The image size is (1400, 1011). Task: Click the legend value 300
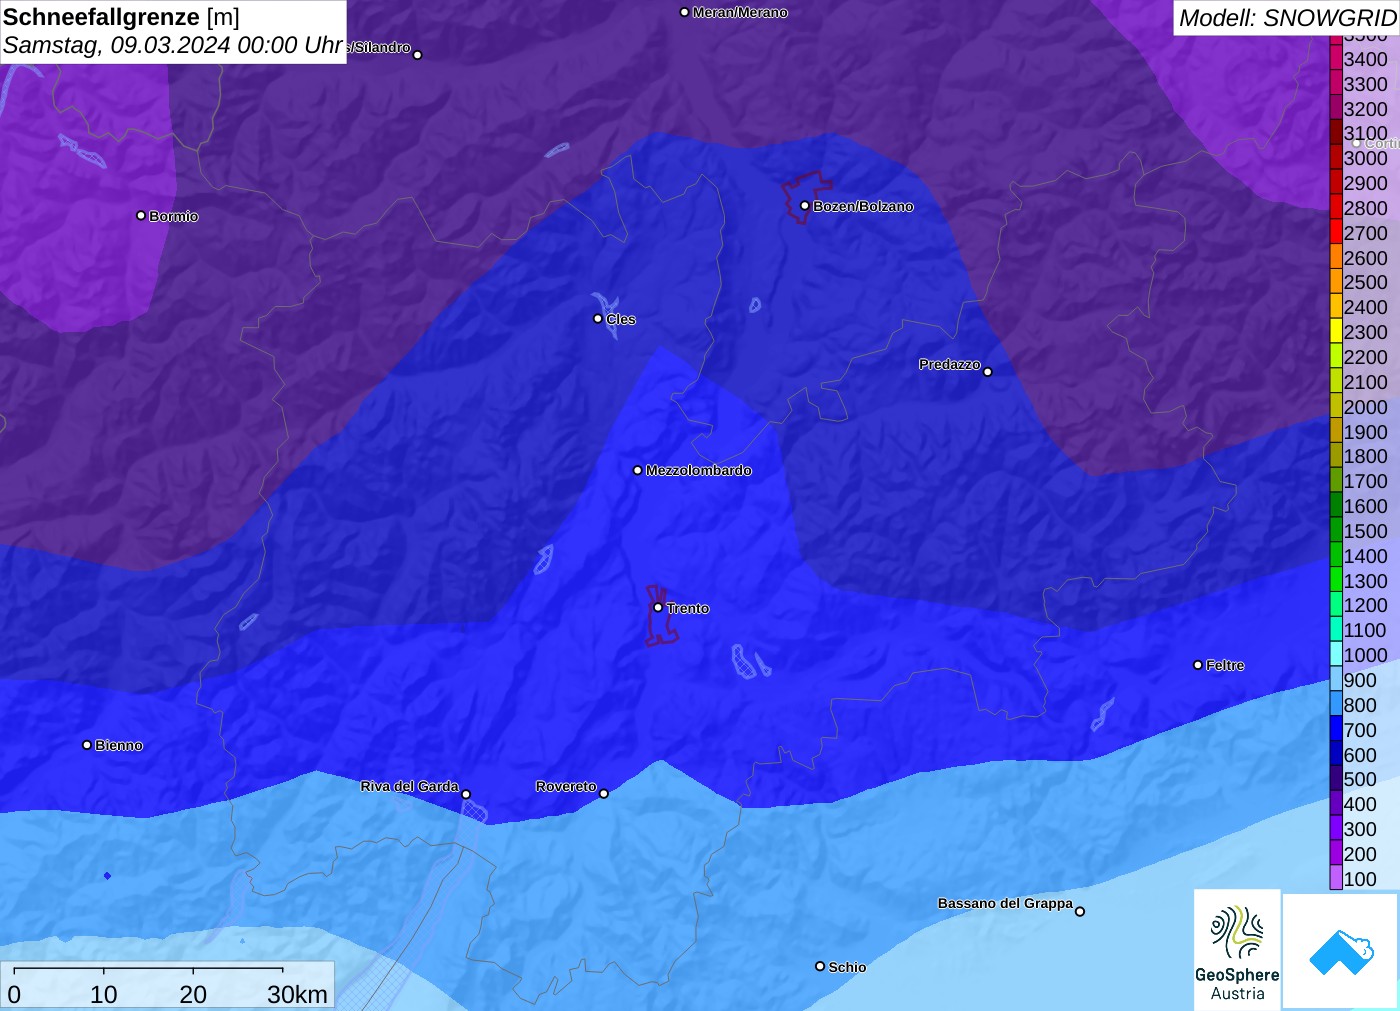1360,829
